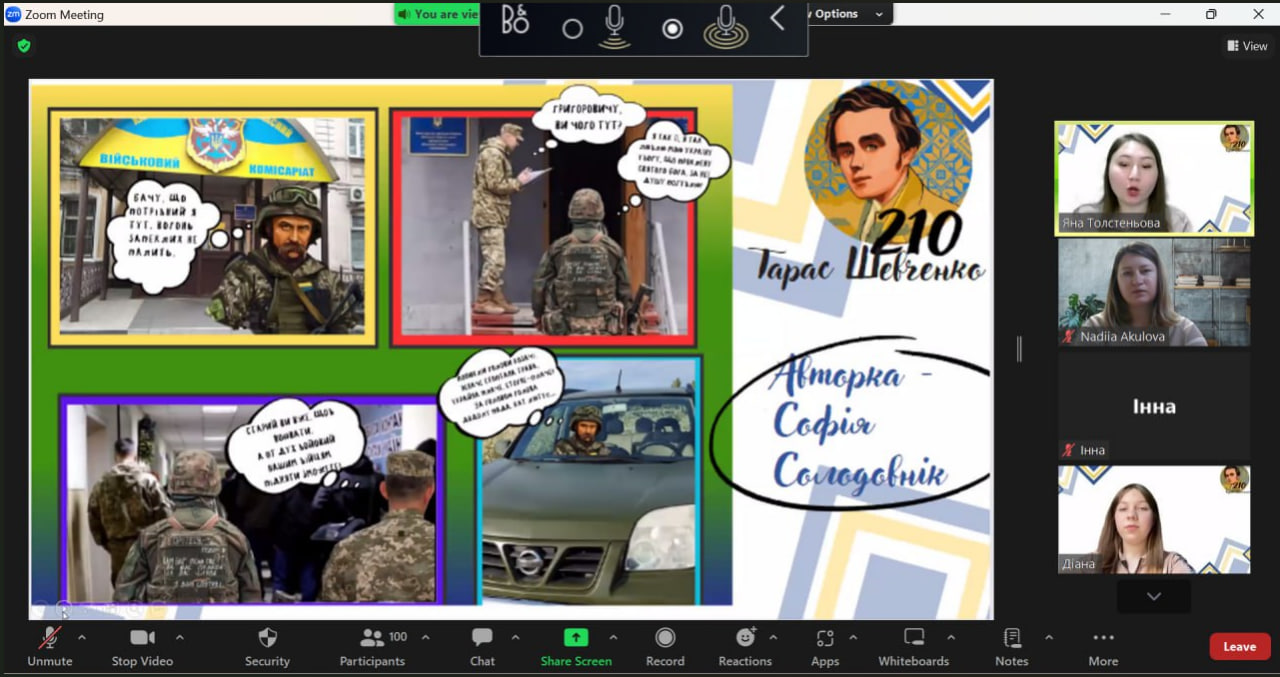Expand video options arrow next to Stop Video
Screen dimensions: 1280x677
180,637
